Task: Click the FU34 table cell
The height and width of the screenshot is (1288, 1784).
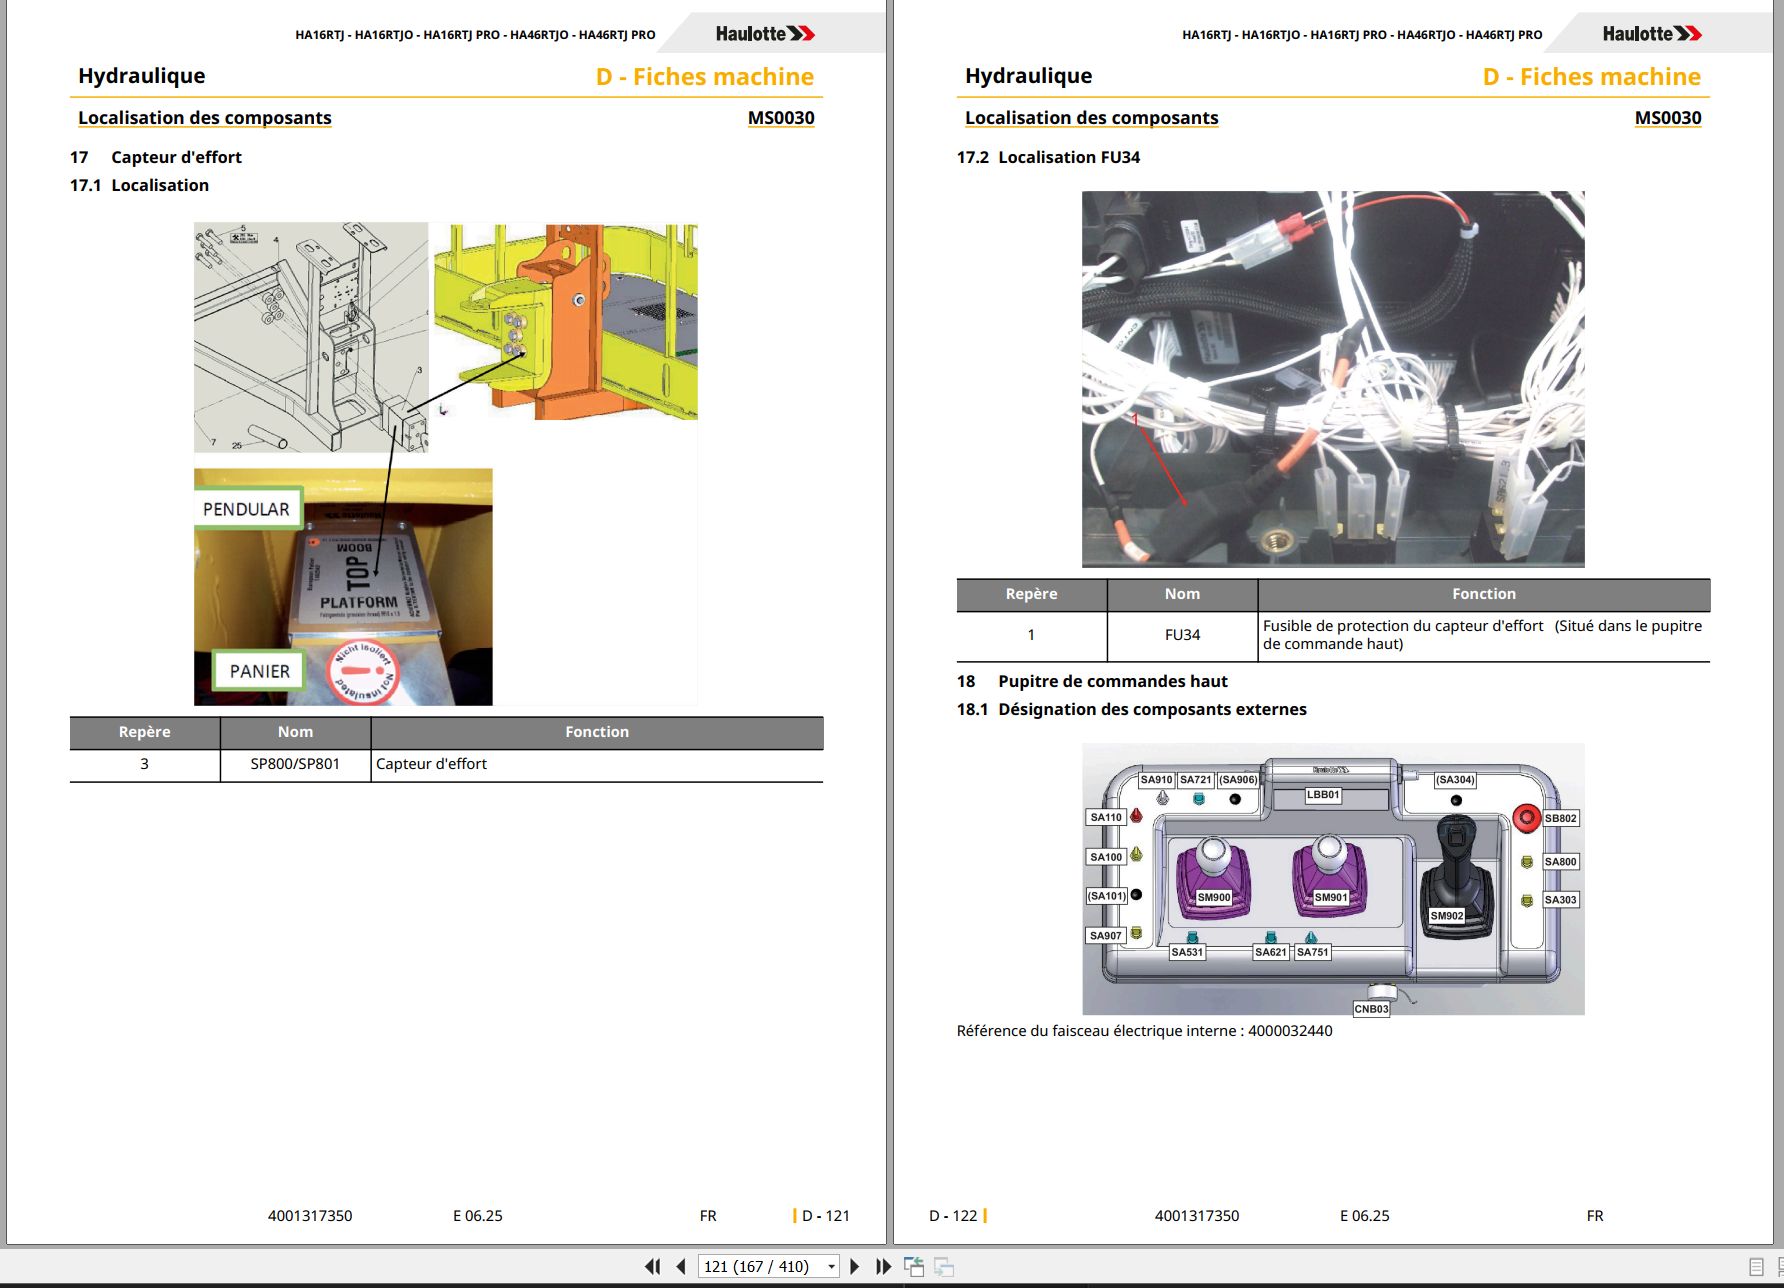Action: [x=1182, y=635]
